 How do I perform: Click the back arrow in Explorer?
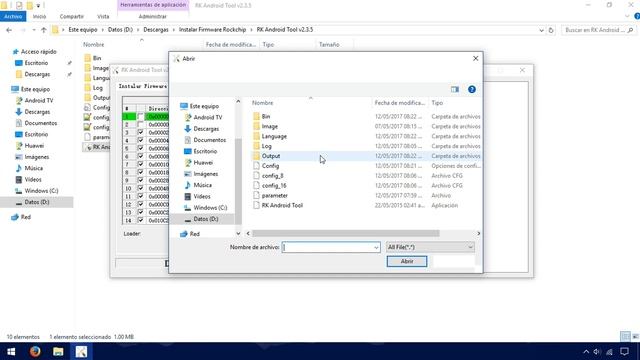point(9,30)
